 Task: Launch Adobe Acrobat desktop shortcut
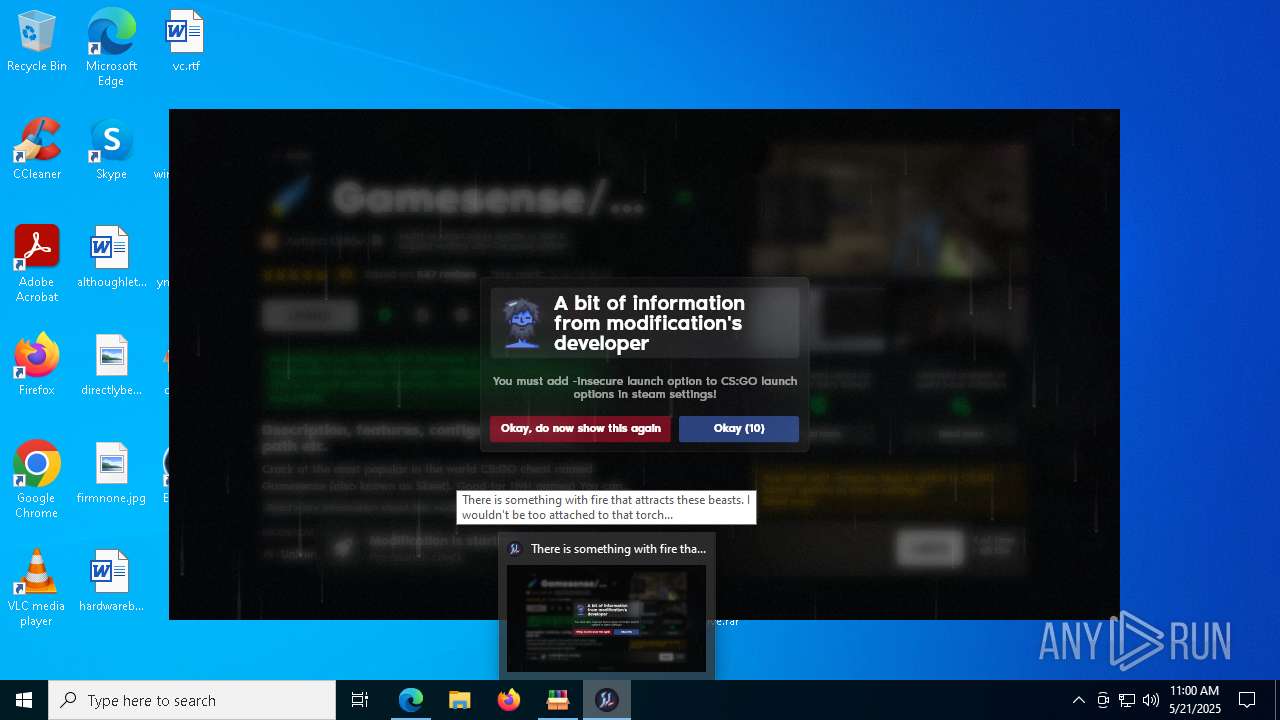[x=37, y=264]
